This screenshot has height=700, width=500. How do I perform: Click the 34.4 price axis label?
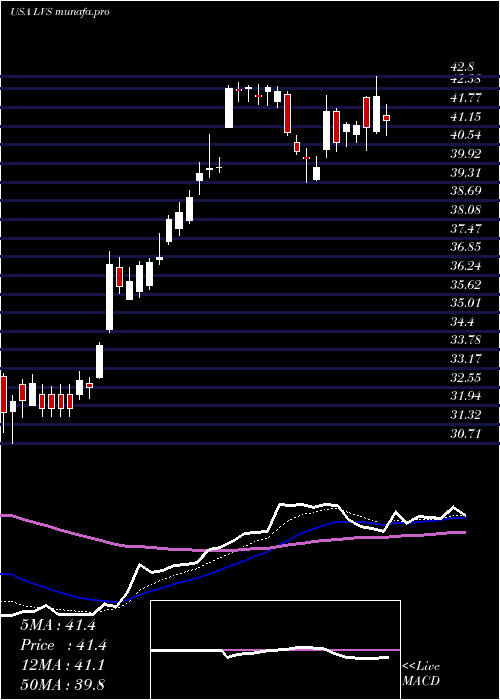pyautogui.click(x=462, y=322)
